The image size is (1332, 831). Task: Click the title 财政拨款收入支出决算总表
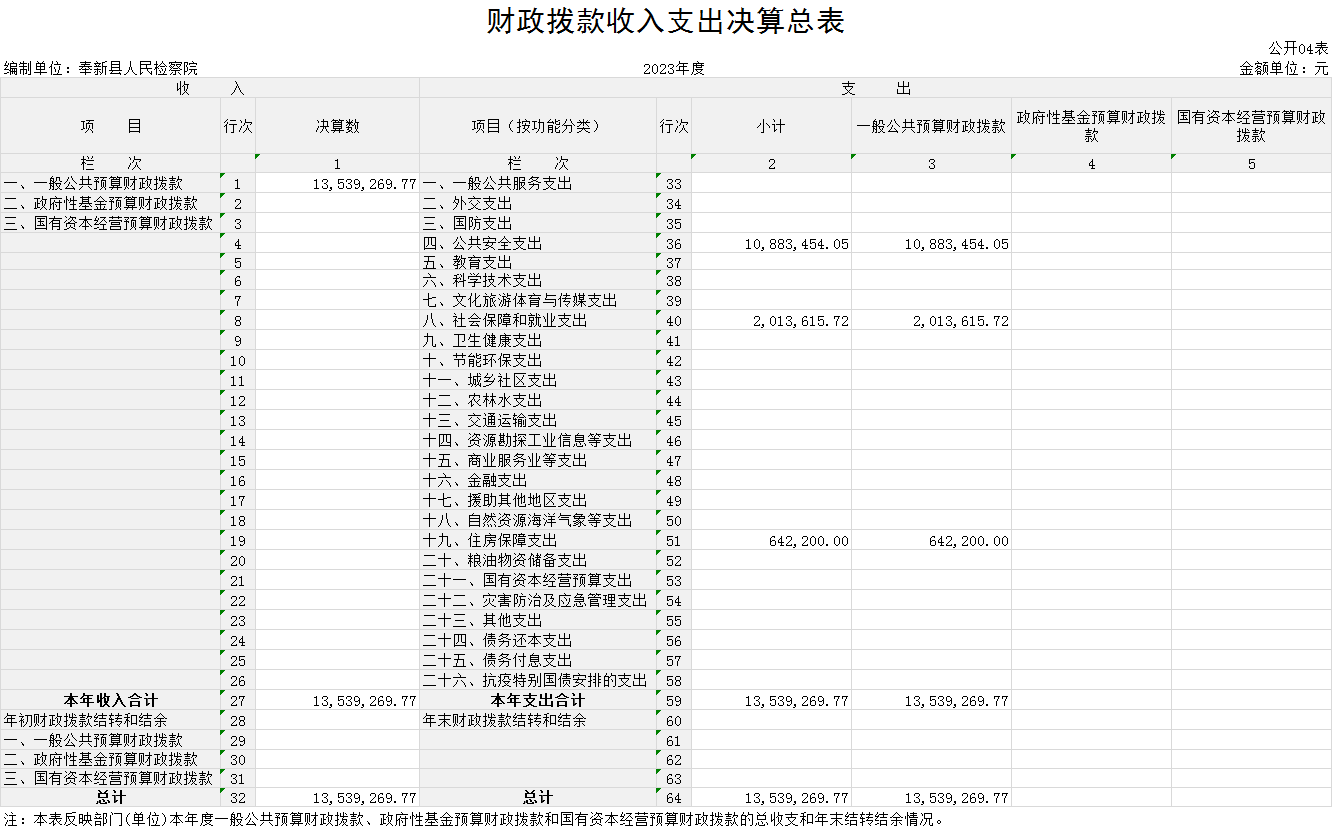click(666, 22)
